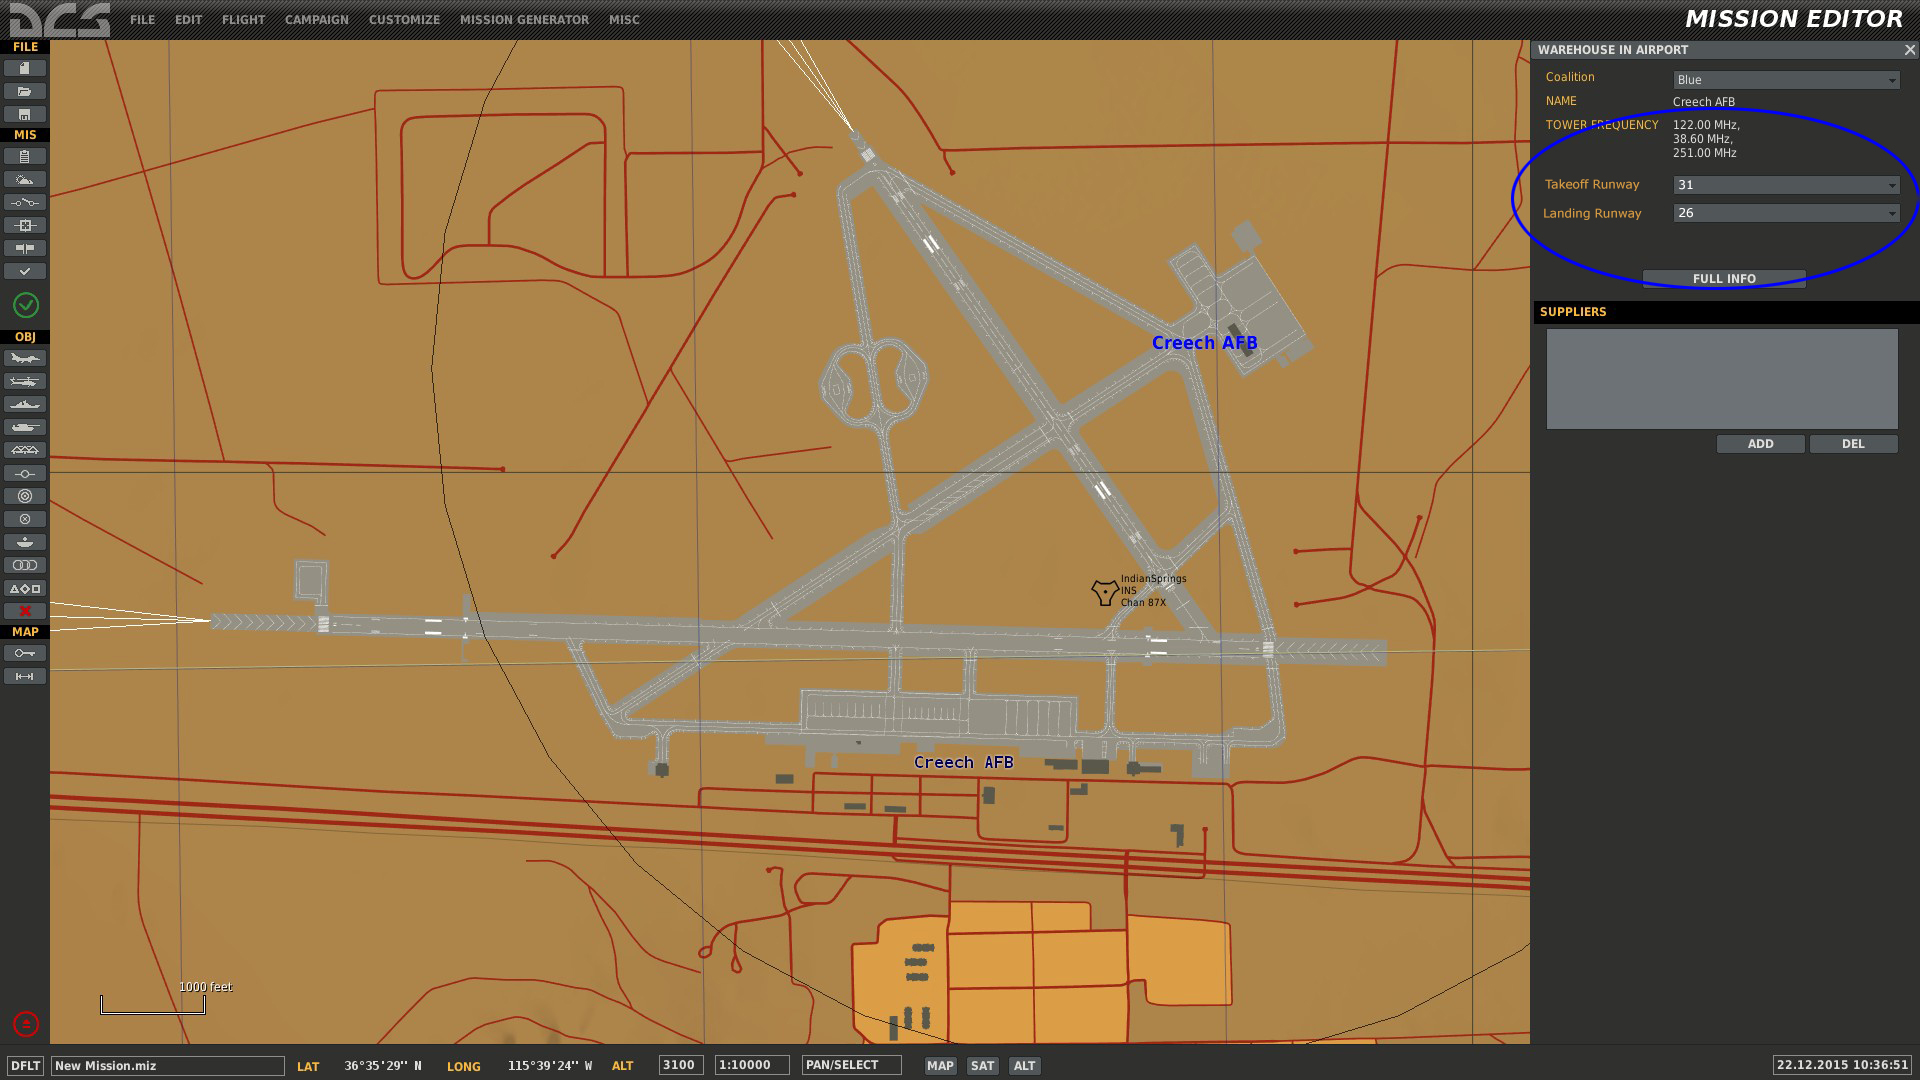Click the ADD supplier button
1920x1080 pixels.
[x=1760, y=444]
